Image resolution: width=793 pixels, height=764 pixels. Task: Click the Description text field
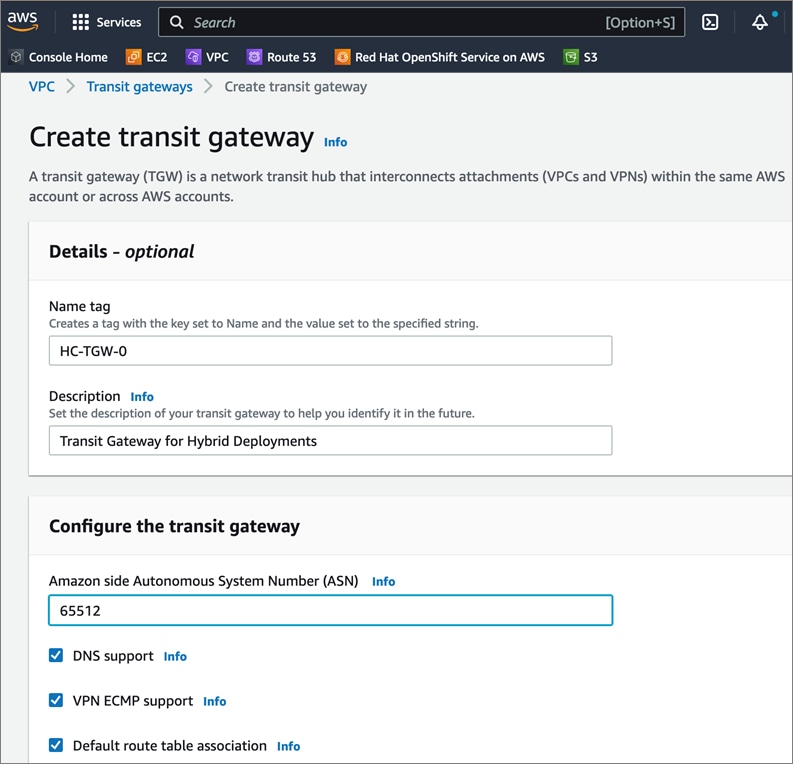coord(330,440)
